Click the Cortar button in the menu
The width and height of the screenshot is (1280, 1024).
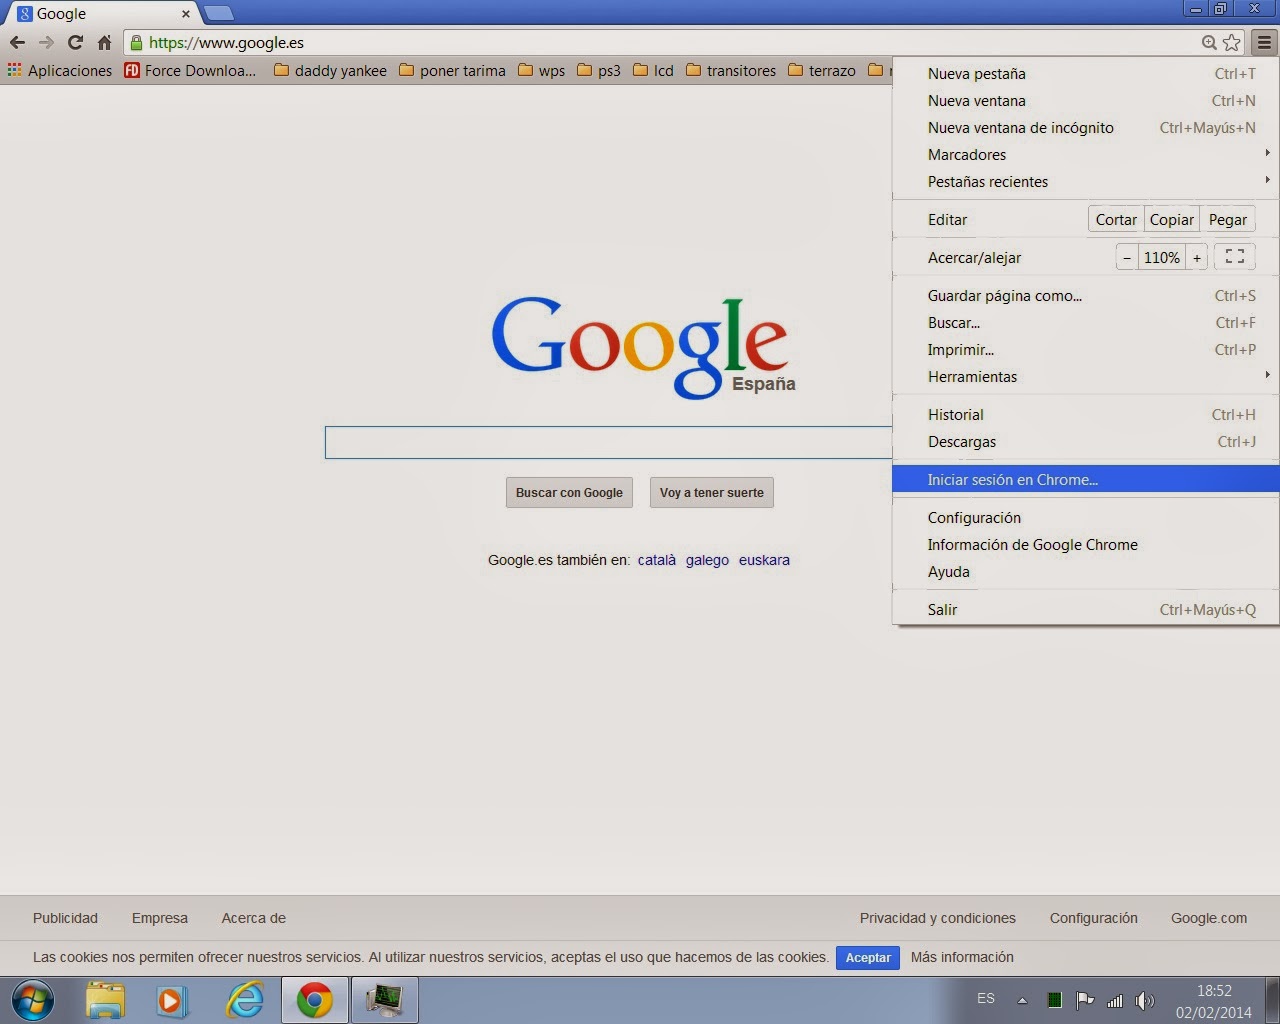(1116, 220)
